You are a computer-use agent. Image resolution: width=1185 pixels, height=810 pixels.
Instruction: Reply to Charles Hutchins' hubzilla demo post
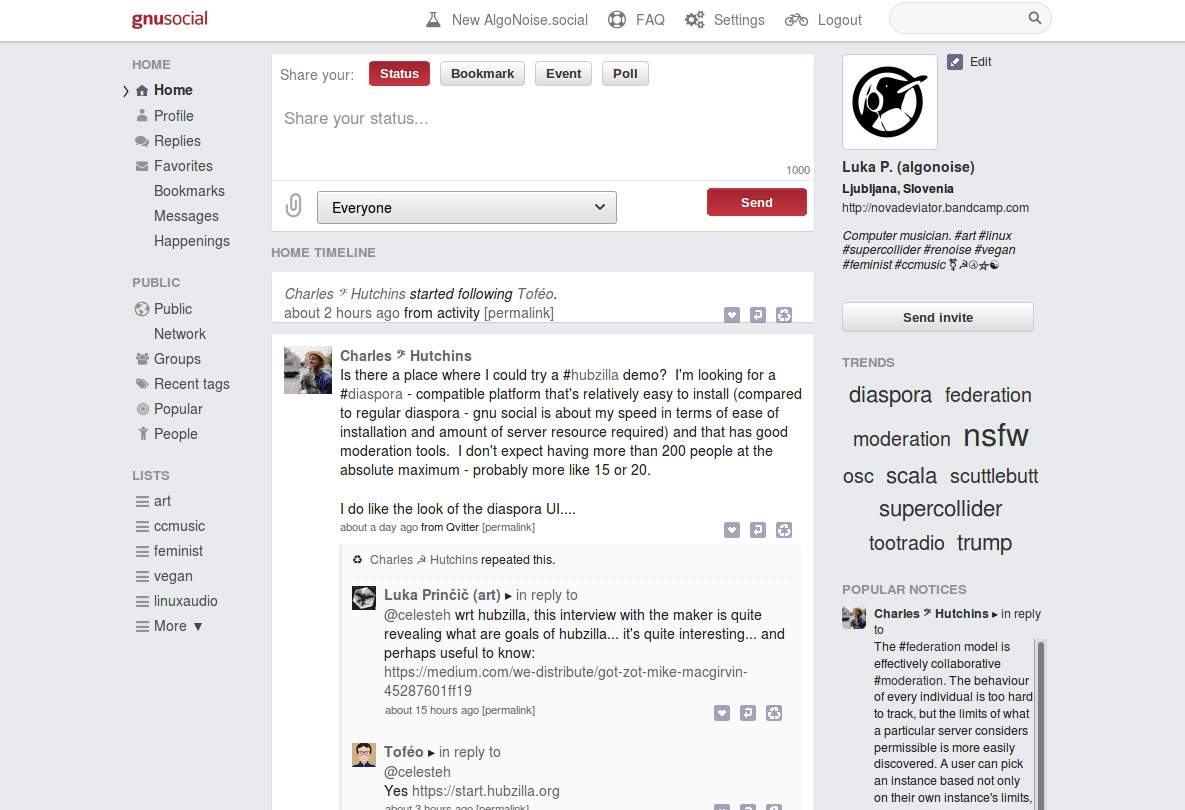click(x=757, y=530)
